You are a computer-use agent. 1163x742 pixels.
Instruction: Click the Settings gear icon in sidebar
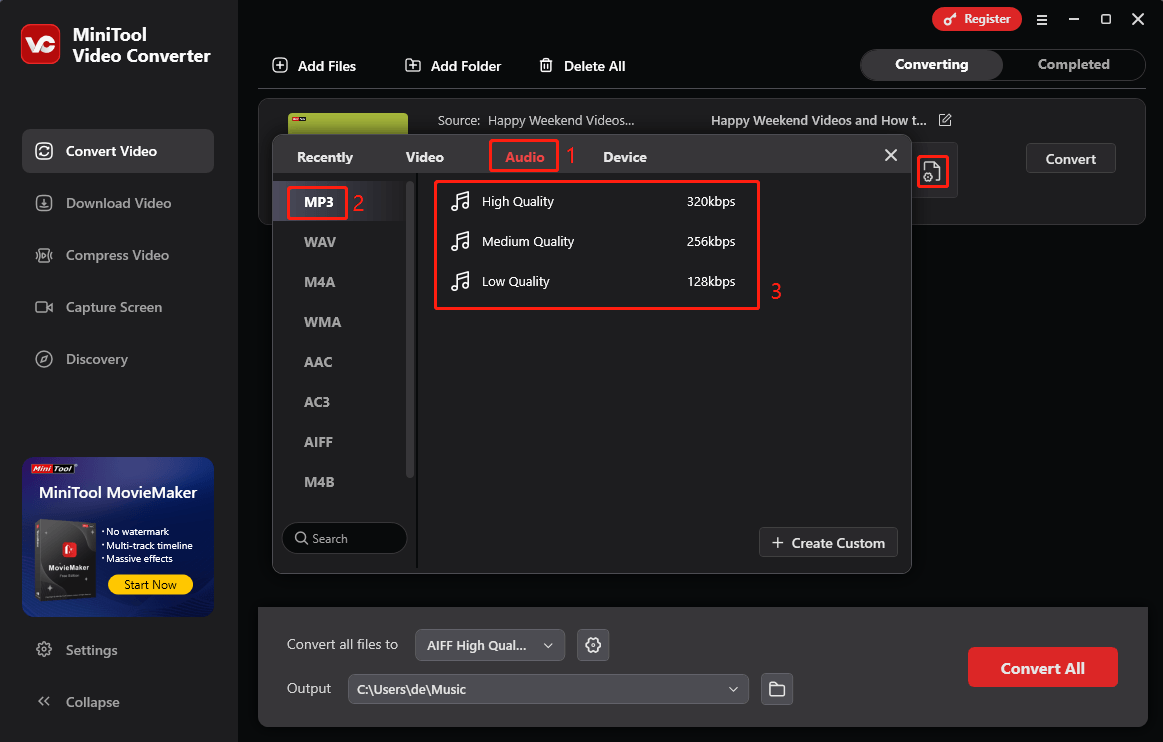tap(45, 650)
